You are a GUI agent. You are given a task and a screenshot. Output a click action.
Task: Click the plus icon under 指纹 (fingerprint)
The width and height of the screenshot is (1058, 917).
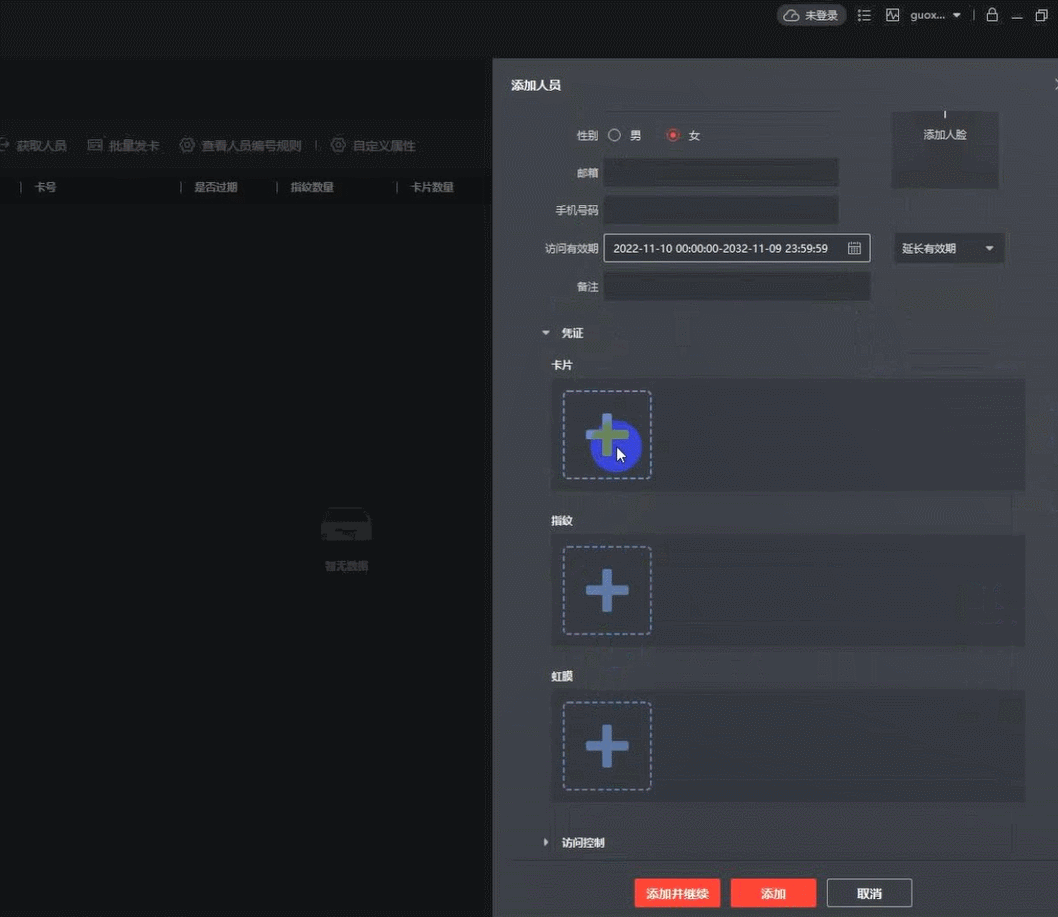click(607, 591)
